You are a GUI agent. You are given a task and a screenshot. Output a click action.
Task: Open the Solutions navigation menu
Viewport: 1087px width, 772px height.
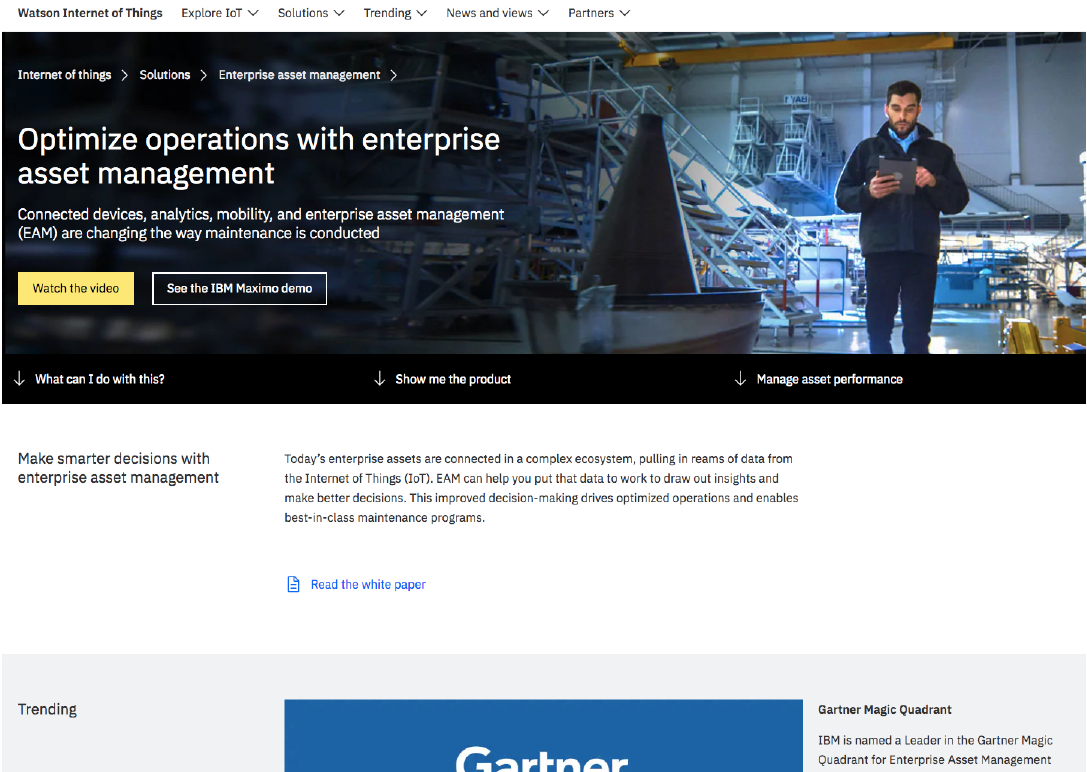point(311,13)
